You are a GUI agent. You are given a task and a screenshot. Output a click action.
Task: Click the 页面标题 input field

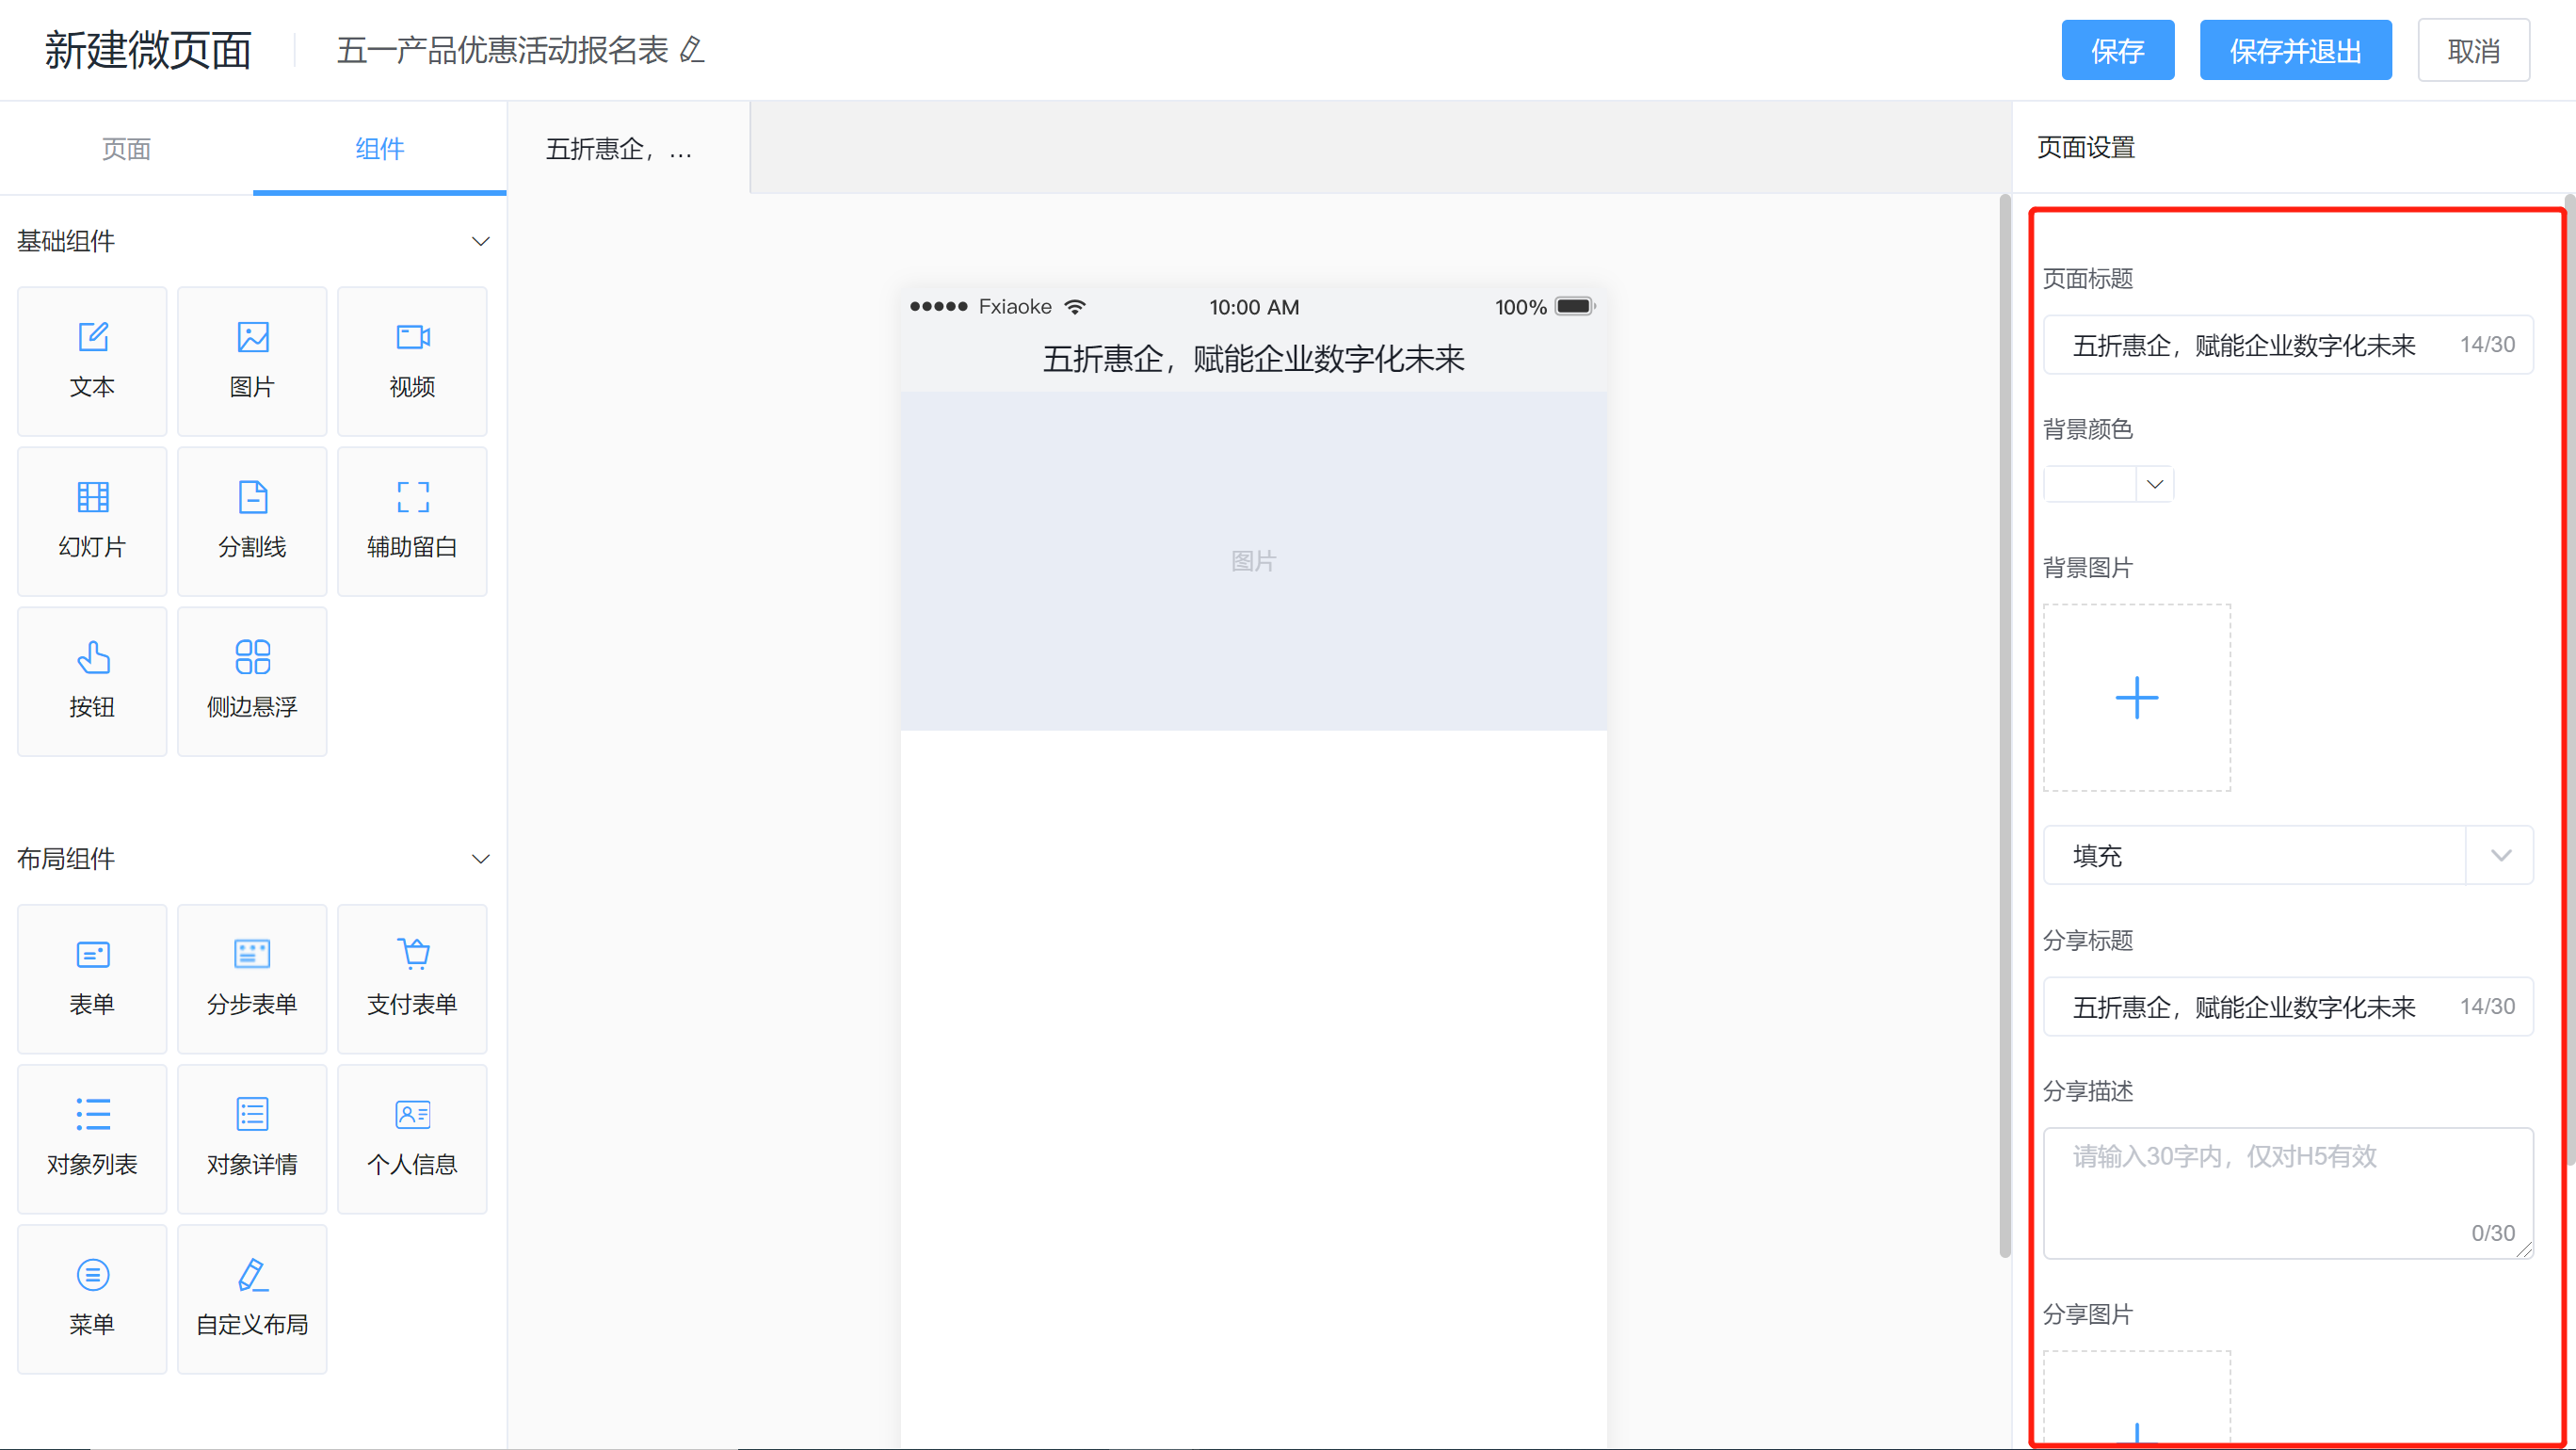2288,345
